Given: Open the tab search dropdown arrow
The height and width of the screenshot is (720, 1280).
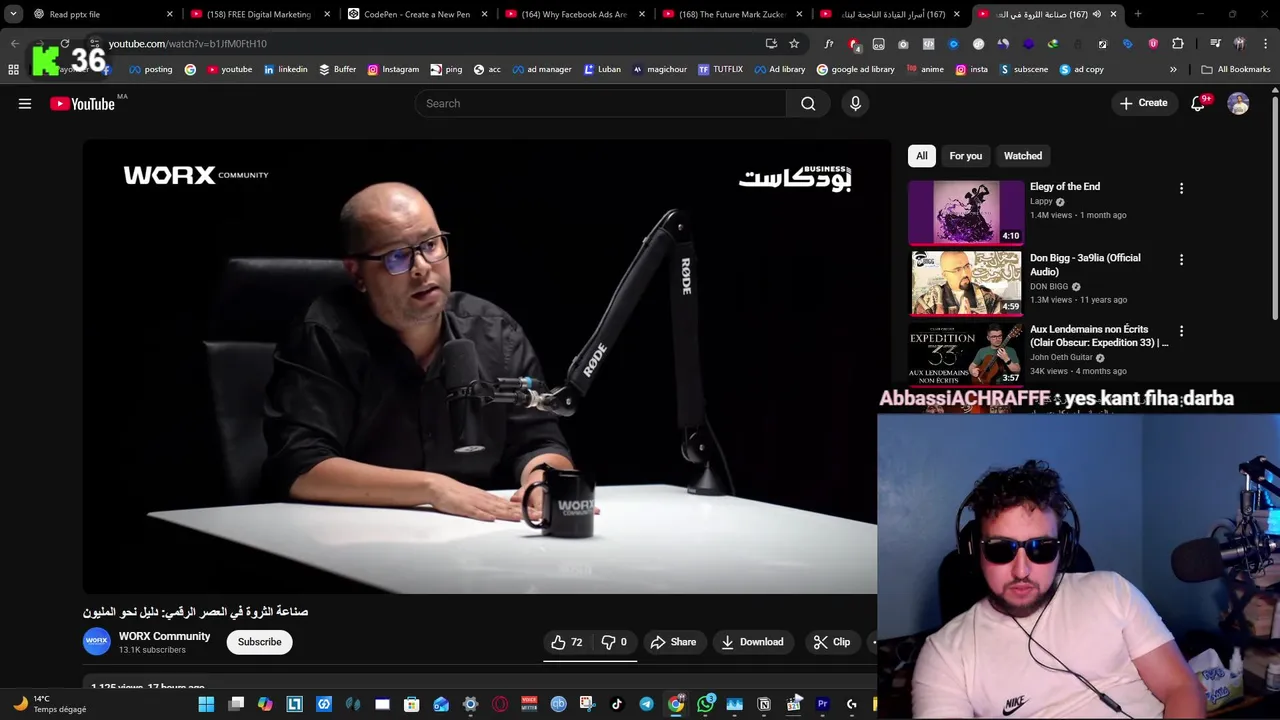Looking at the screenshot, I should pos(14,14).
